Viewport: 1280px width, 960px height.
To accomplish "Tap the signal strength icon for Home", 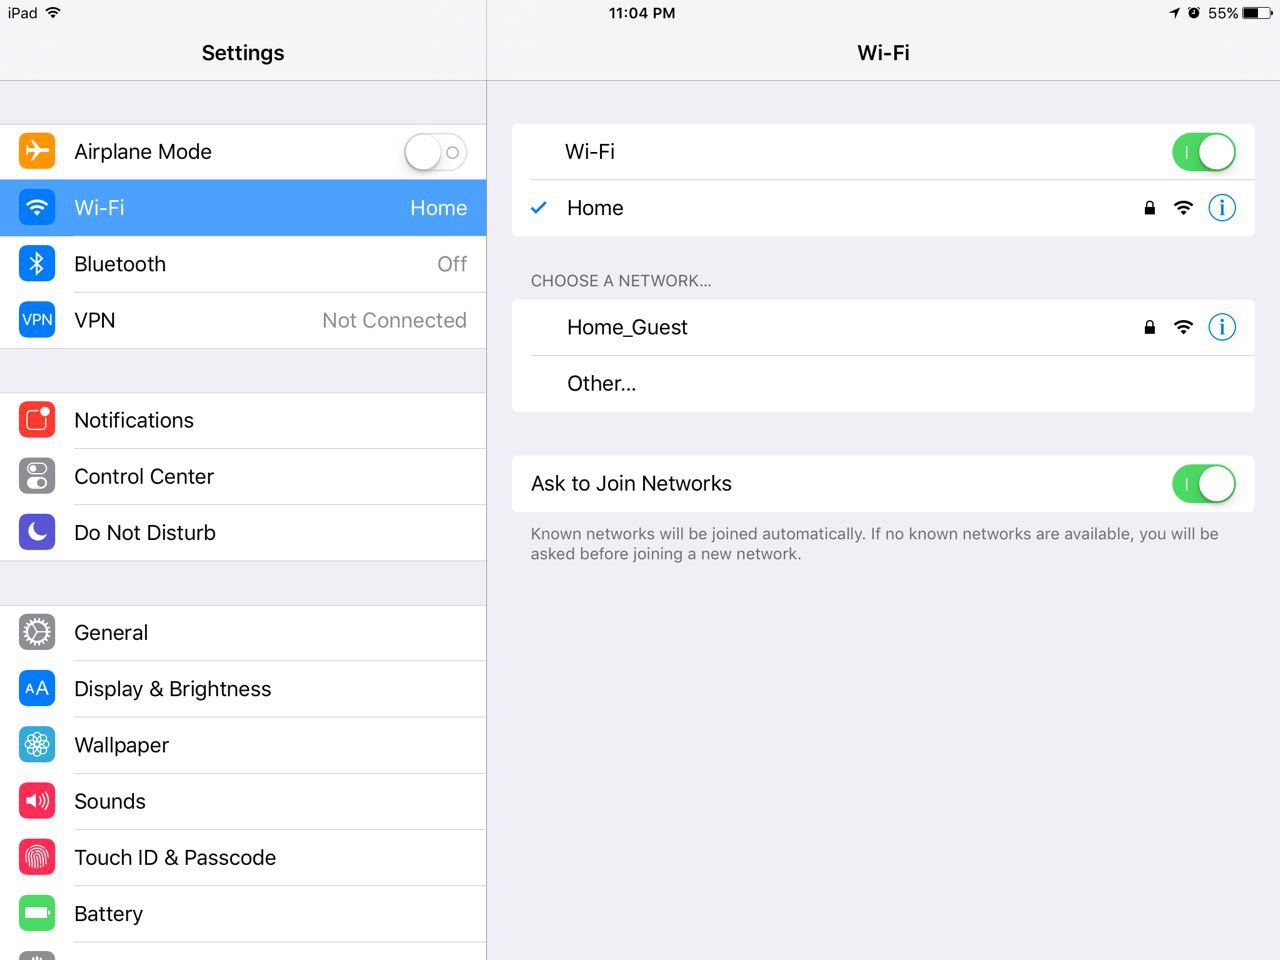I will coord(1183,208).
